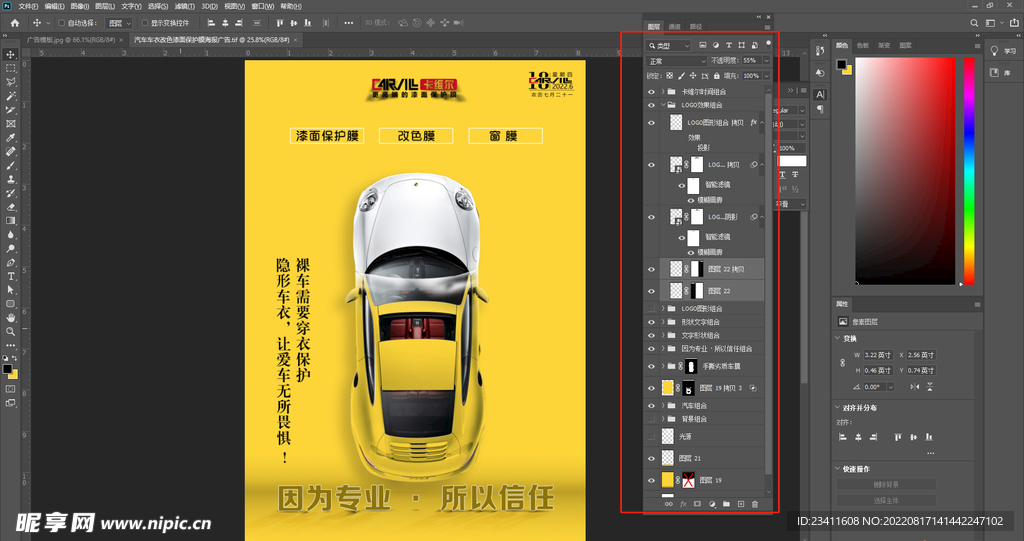
Task: Collapse the LOGO效果组合 group
Action: (x=663, y=104)
